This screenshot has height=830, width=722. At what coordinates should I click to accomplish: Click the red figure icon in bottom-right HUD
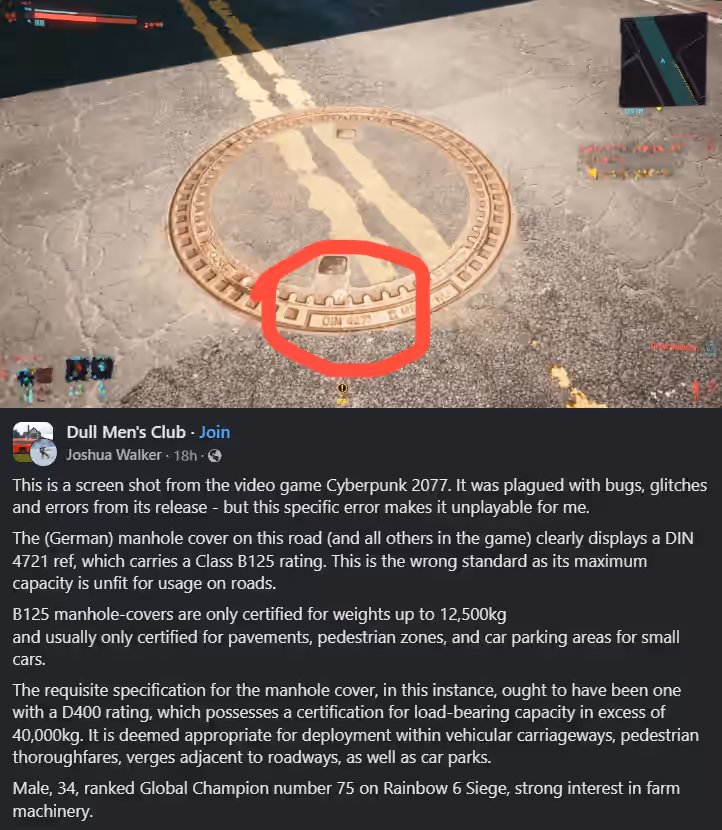click(696, 391)
